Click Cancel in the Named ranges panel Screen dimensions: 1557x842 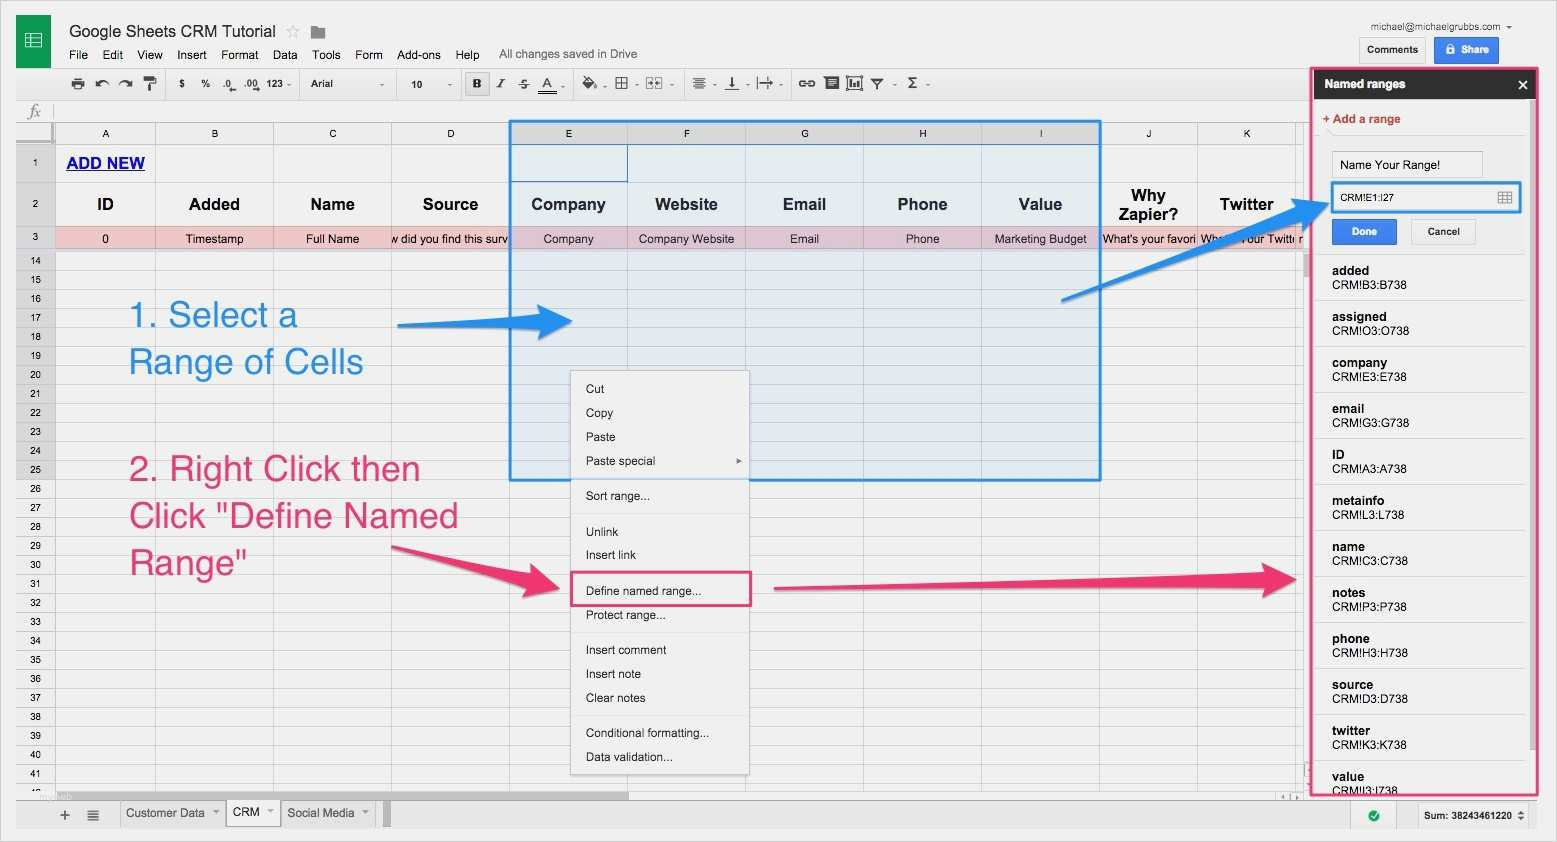tap(1443, 232)
